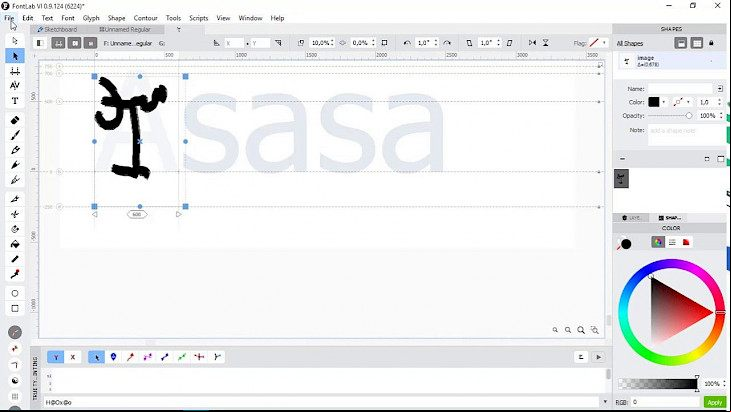Click the rotate counterclockwise icon
This screenshot has height=412, width=731.
(407, 43)
